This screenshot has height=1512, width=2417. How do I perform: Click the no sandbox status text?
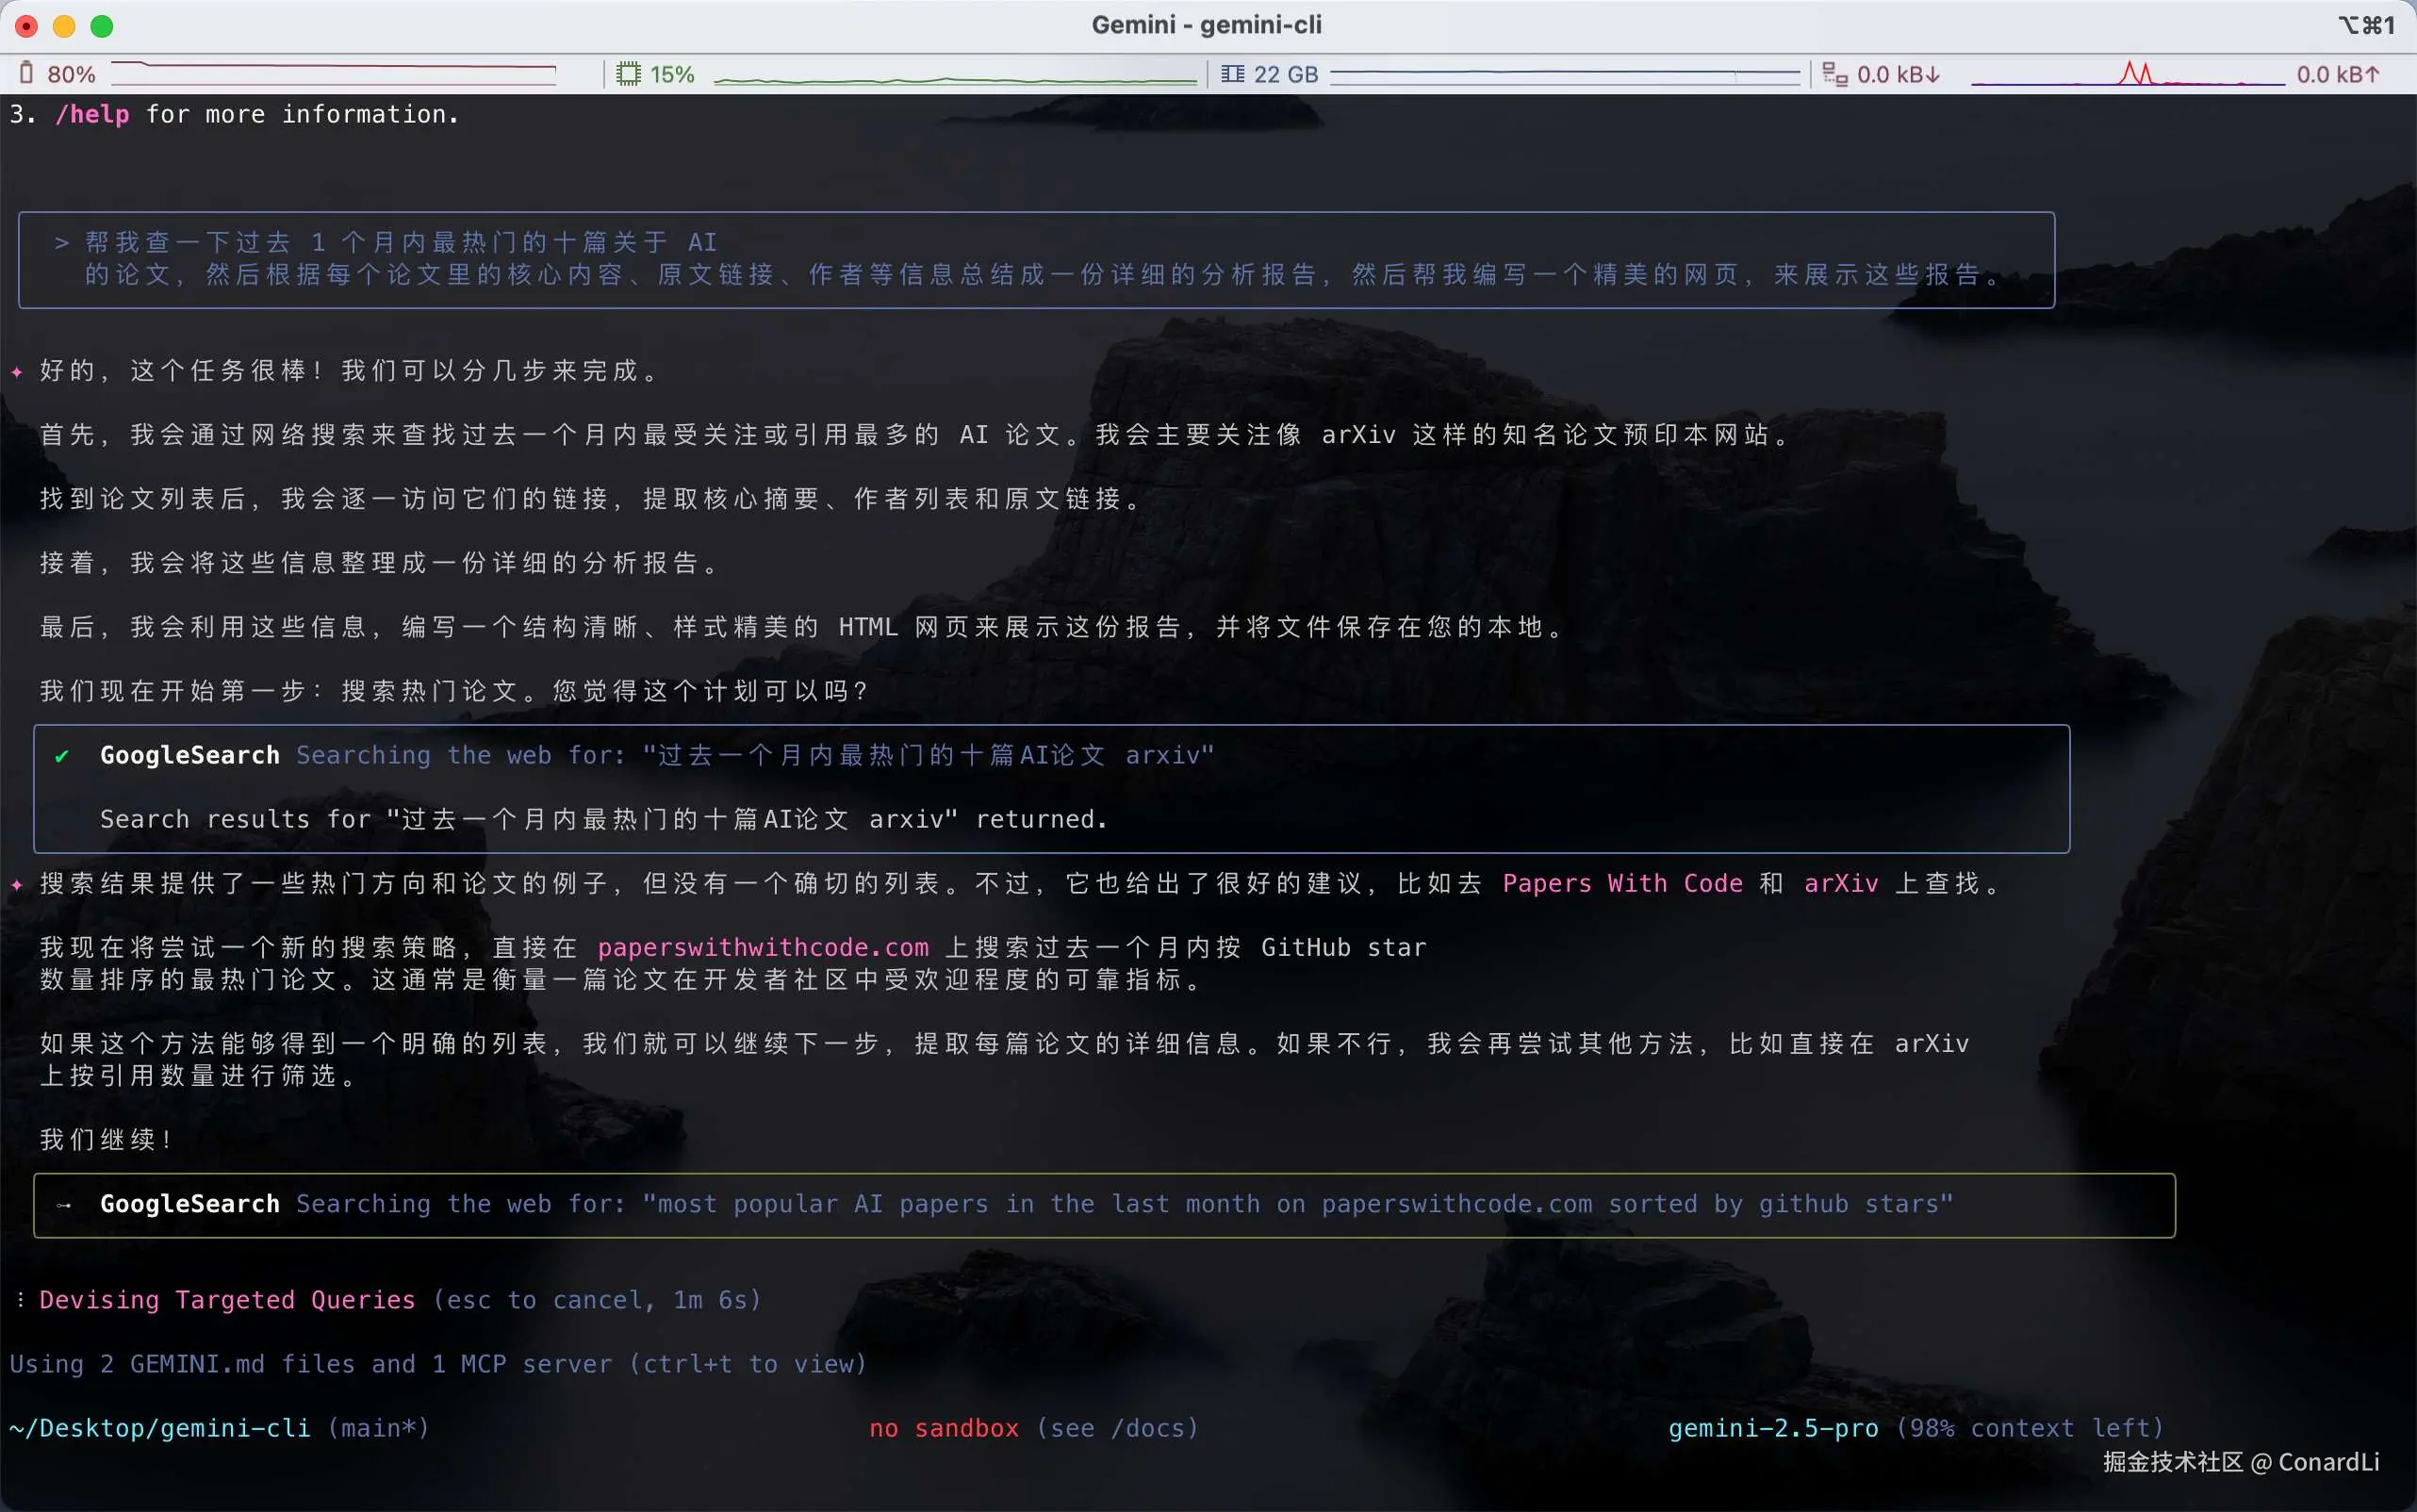[x=944, y=1428]
